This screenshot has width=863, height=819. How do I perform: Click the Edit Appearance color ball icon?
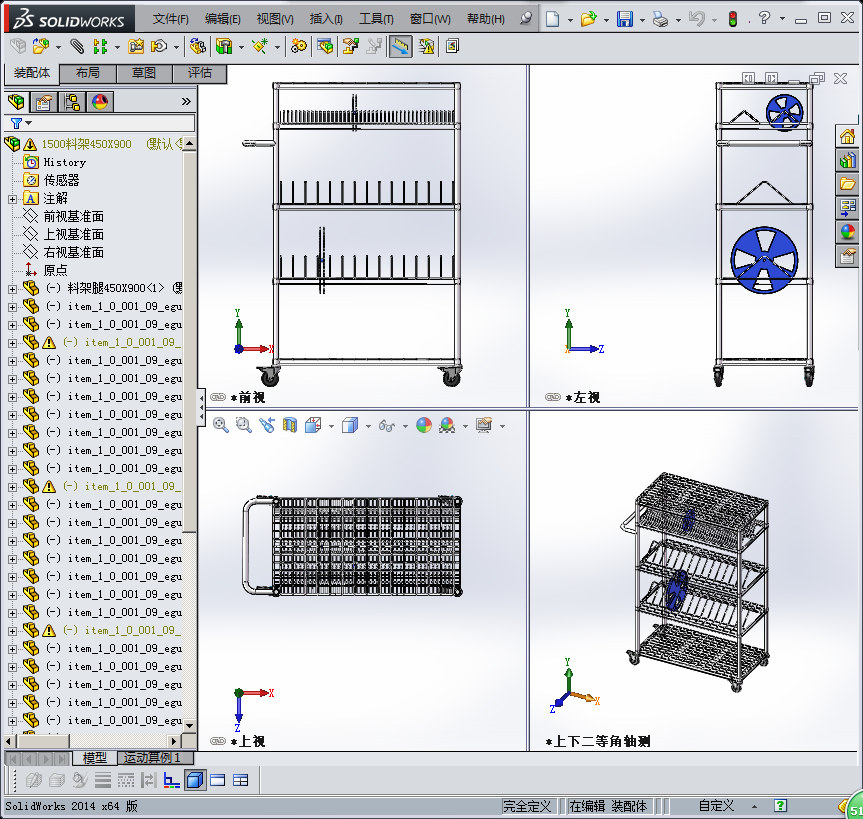click(x=424, y=425)
